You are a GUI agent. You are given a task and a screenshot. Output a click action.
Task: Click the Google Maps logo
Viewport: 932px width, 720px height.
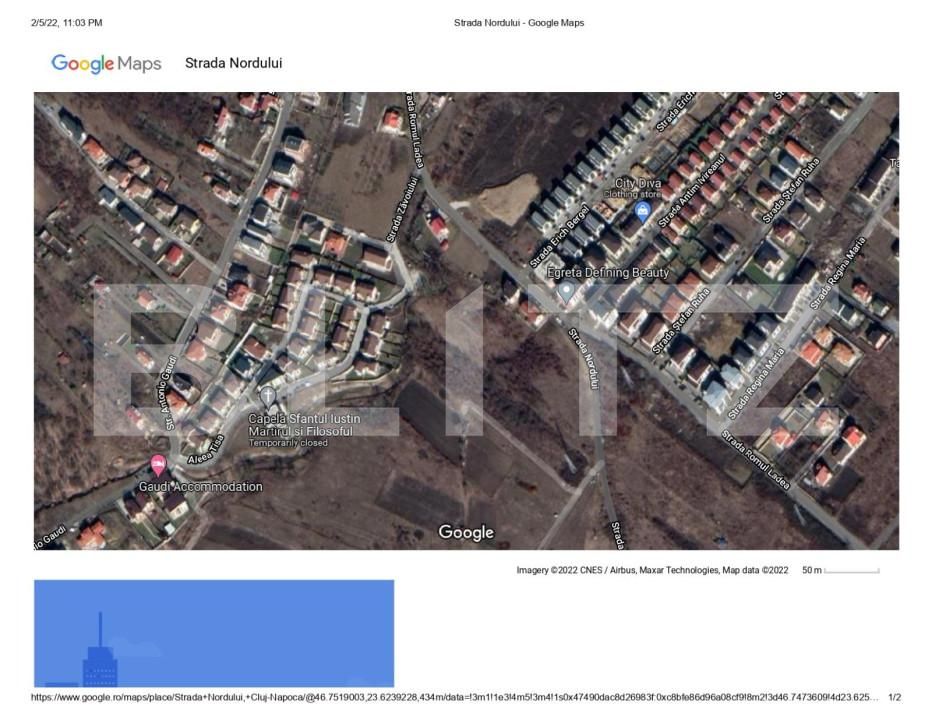pyautogui.click(x=107, y=64)
